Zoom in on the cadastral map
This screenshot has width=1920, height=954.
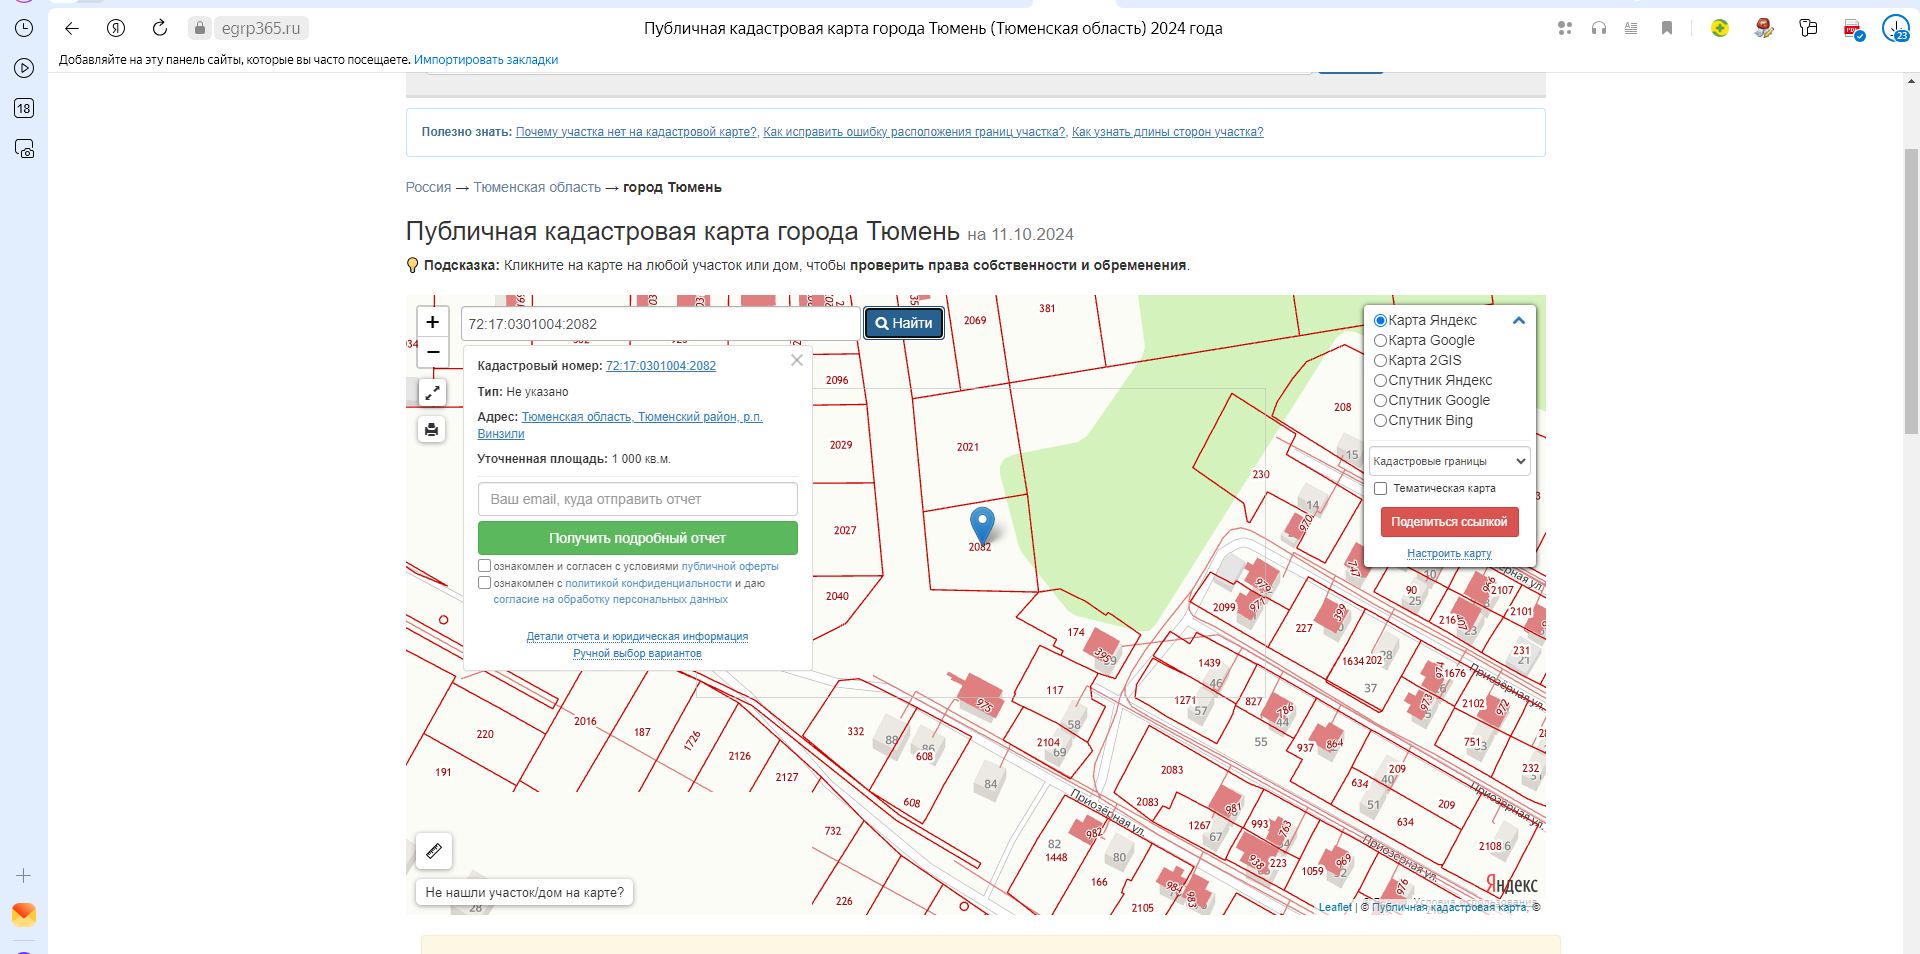[432, 322]
